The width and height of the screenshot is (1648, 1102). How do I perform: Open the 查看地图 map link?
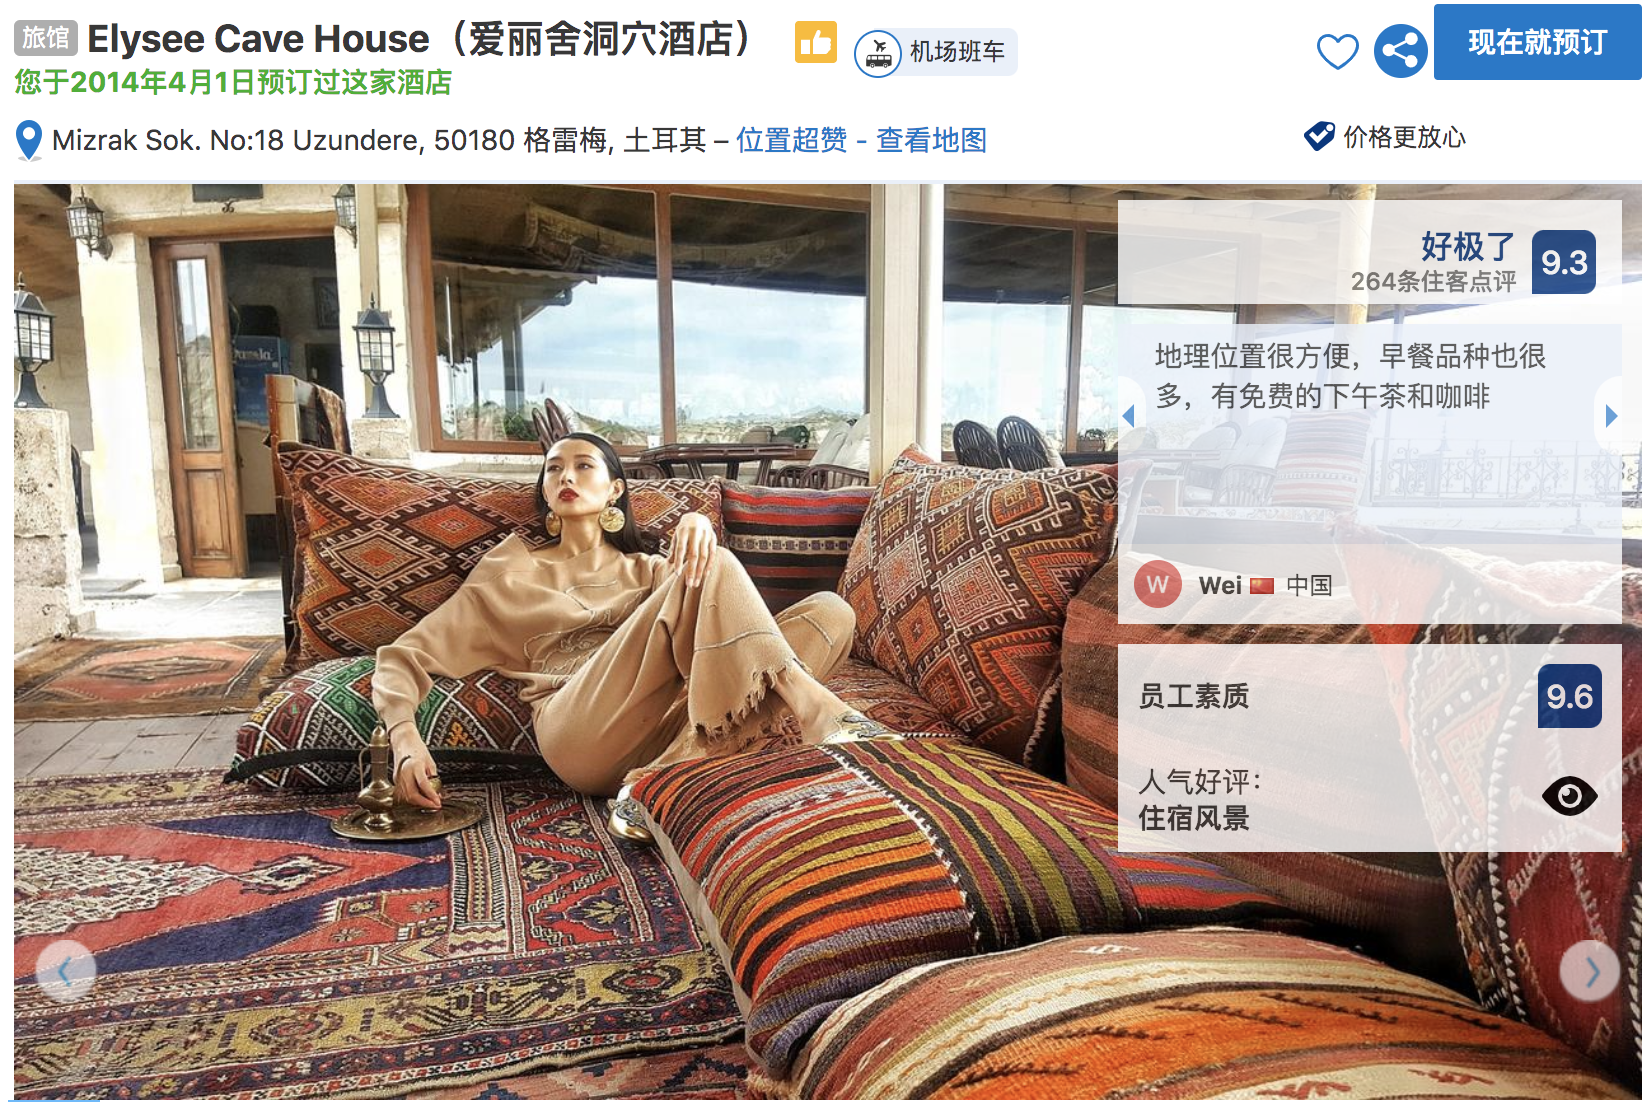pos(931,140)
